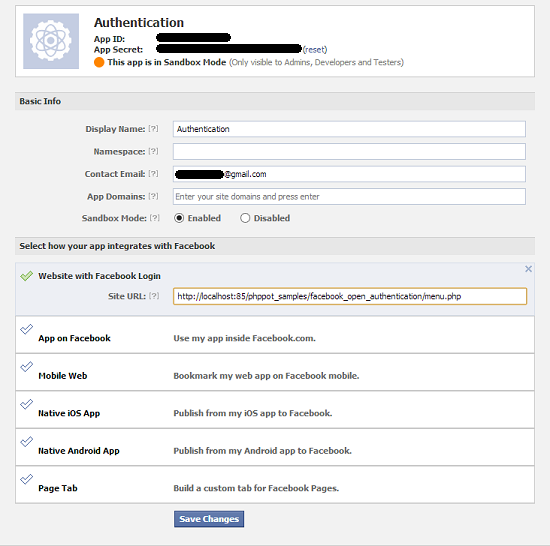Click the Authentication app title heading
The image size is (550, 546).
(139, 23)
